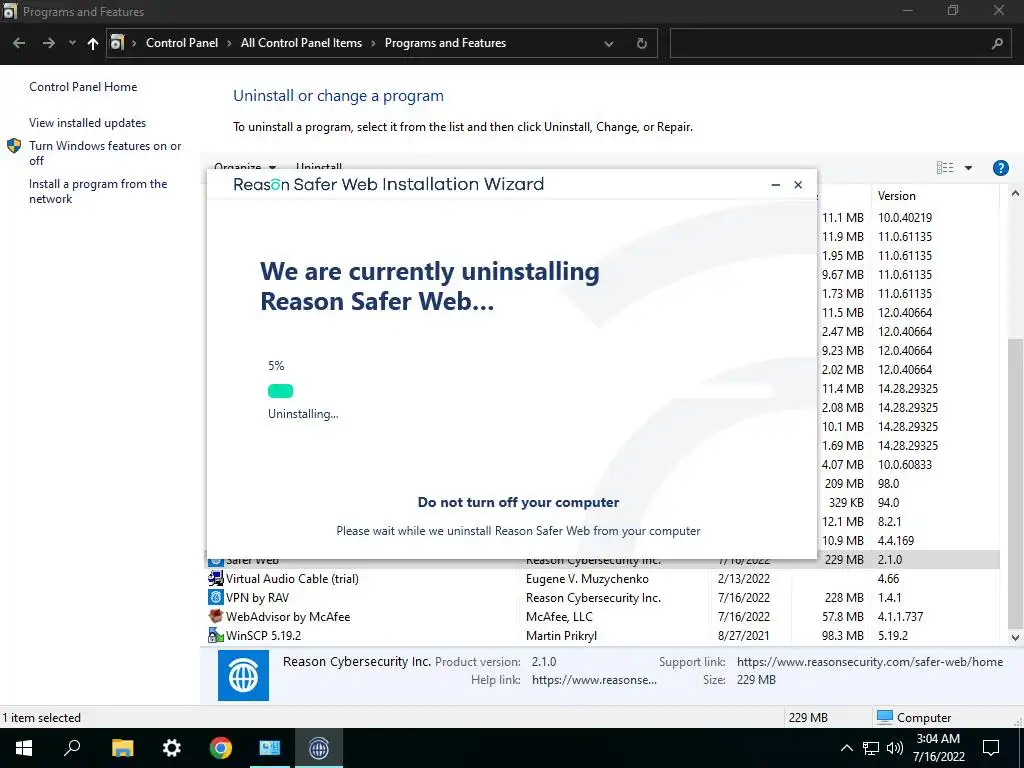1024x768 pixels.
Task: Open the Help link URL in details pane
Action: (x=594, y=680)
